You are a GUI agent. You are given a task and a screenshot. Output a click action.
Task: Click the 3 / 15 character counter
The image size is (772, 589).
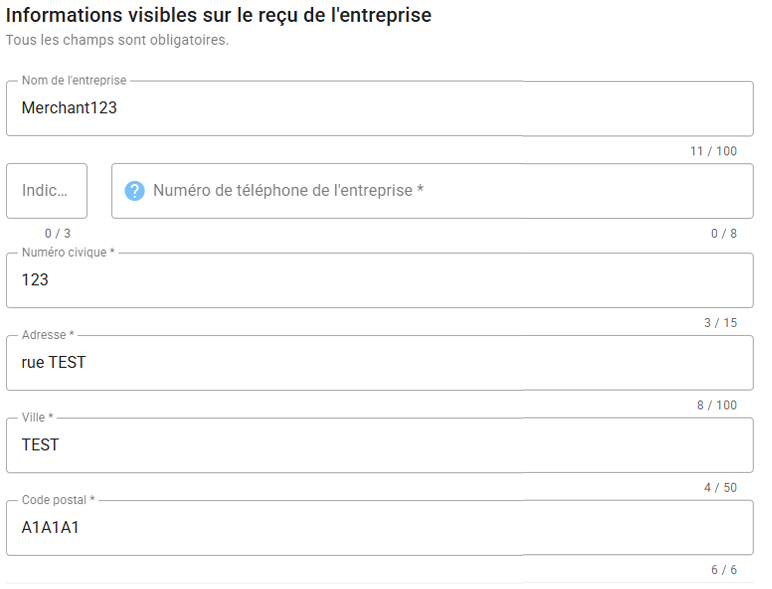coord(720,322)
